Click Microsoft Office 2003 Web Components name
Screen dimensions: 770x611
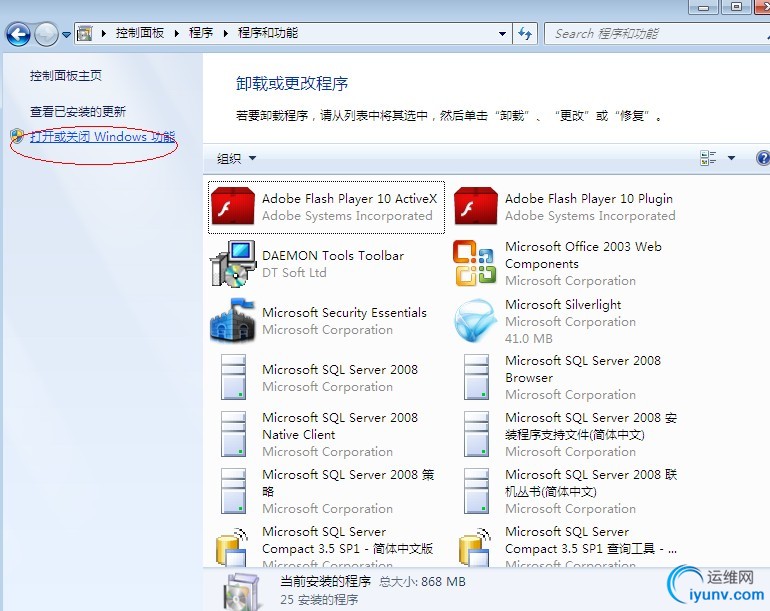[583, 255]
